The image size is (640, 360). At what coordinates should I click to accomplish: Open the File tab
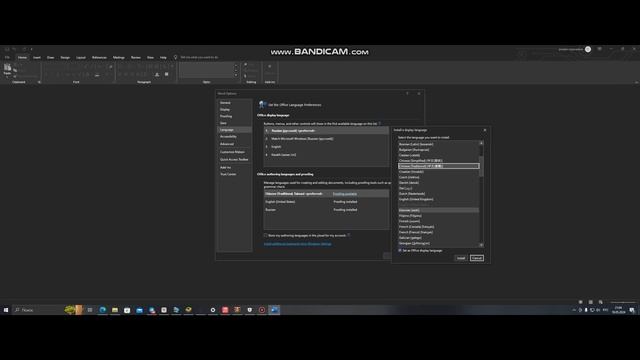pyautogui.click(x=7, y=58)
